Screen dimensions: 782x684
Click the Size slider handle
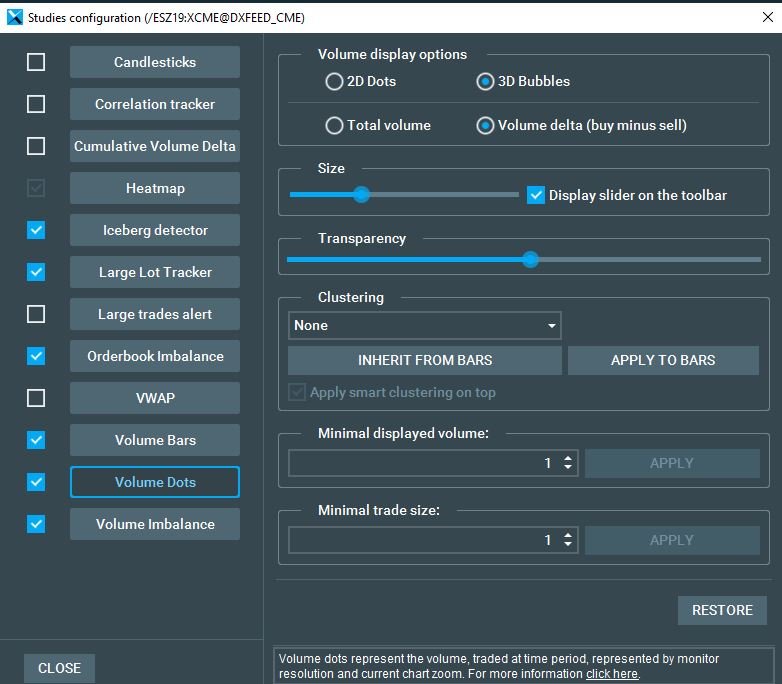tap(362, 195)
